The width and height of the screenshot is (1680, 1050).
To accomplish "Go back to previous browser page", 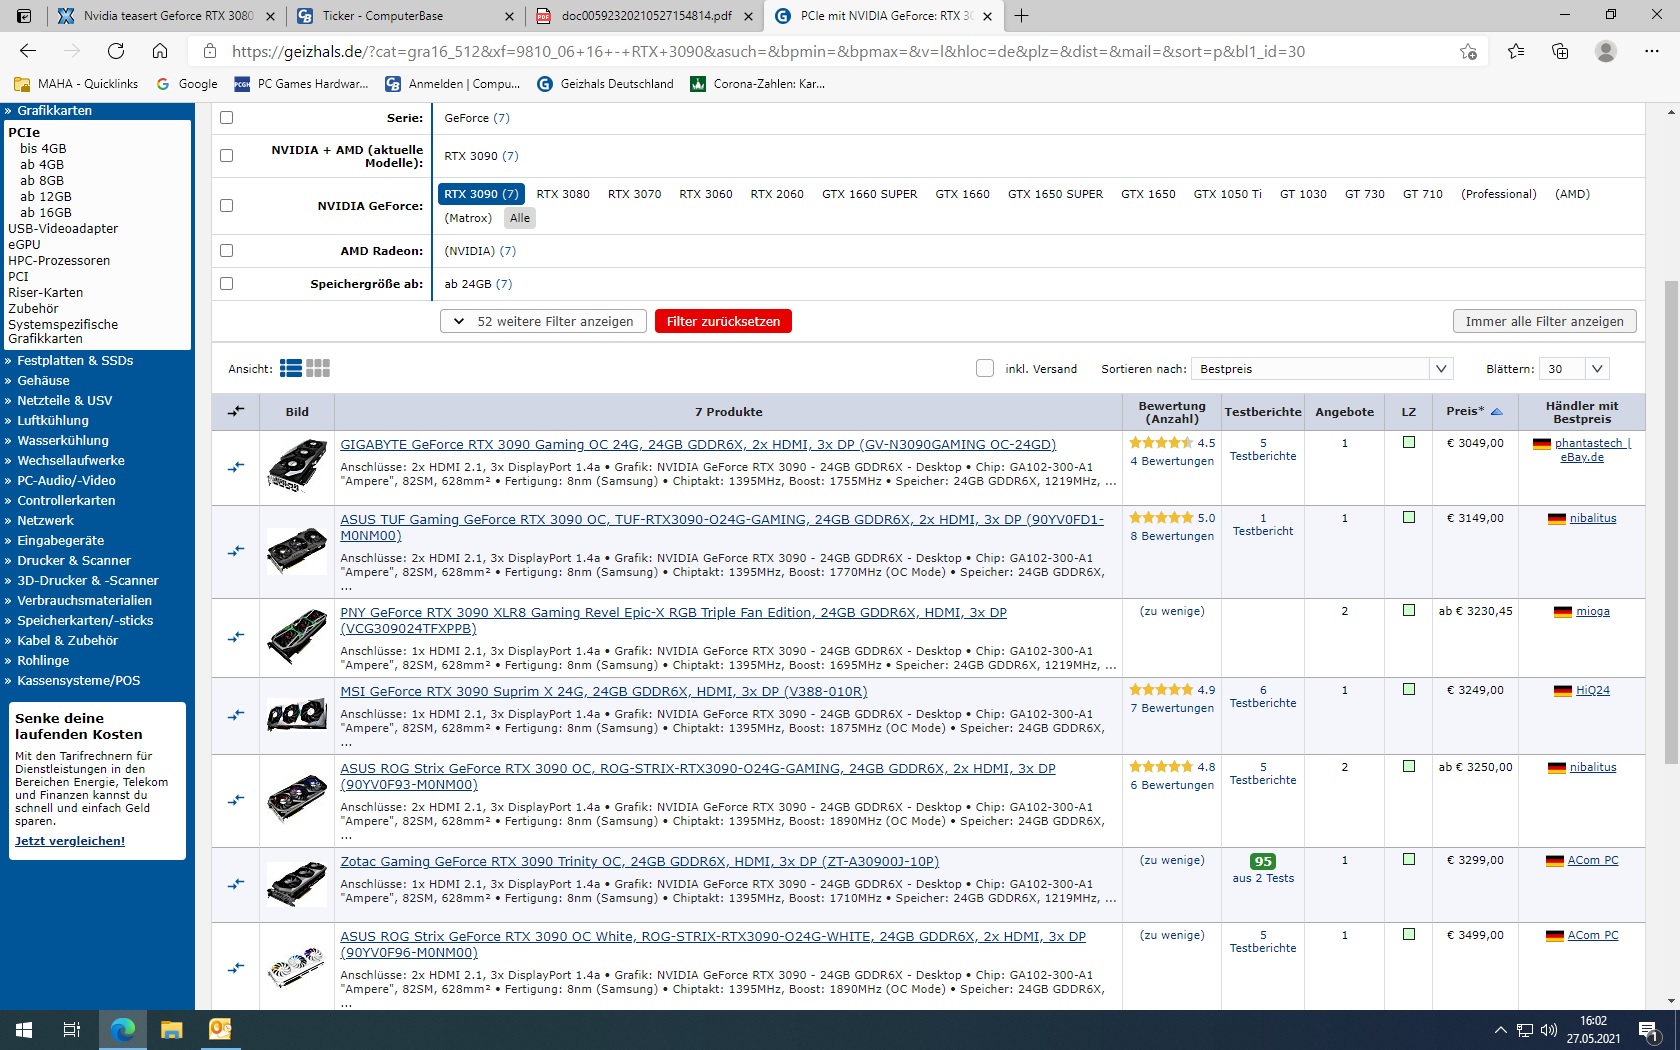I will (28, 51).
